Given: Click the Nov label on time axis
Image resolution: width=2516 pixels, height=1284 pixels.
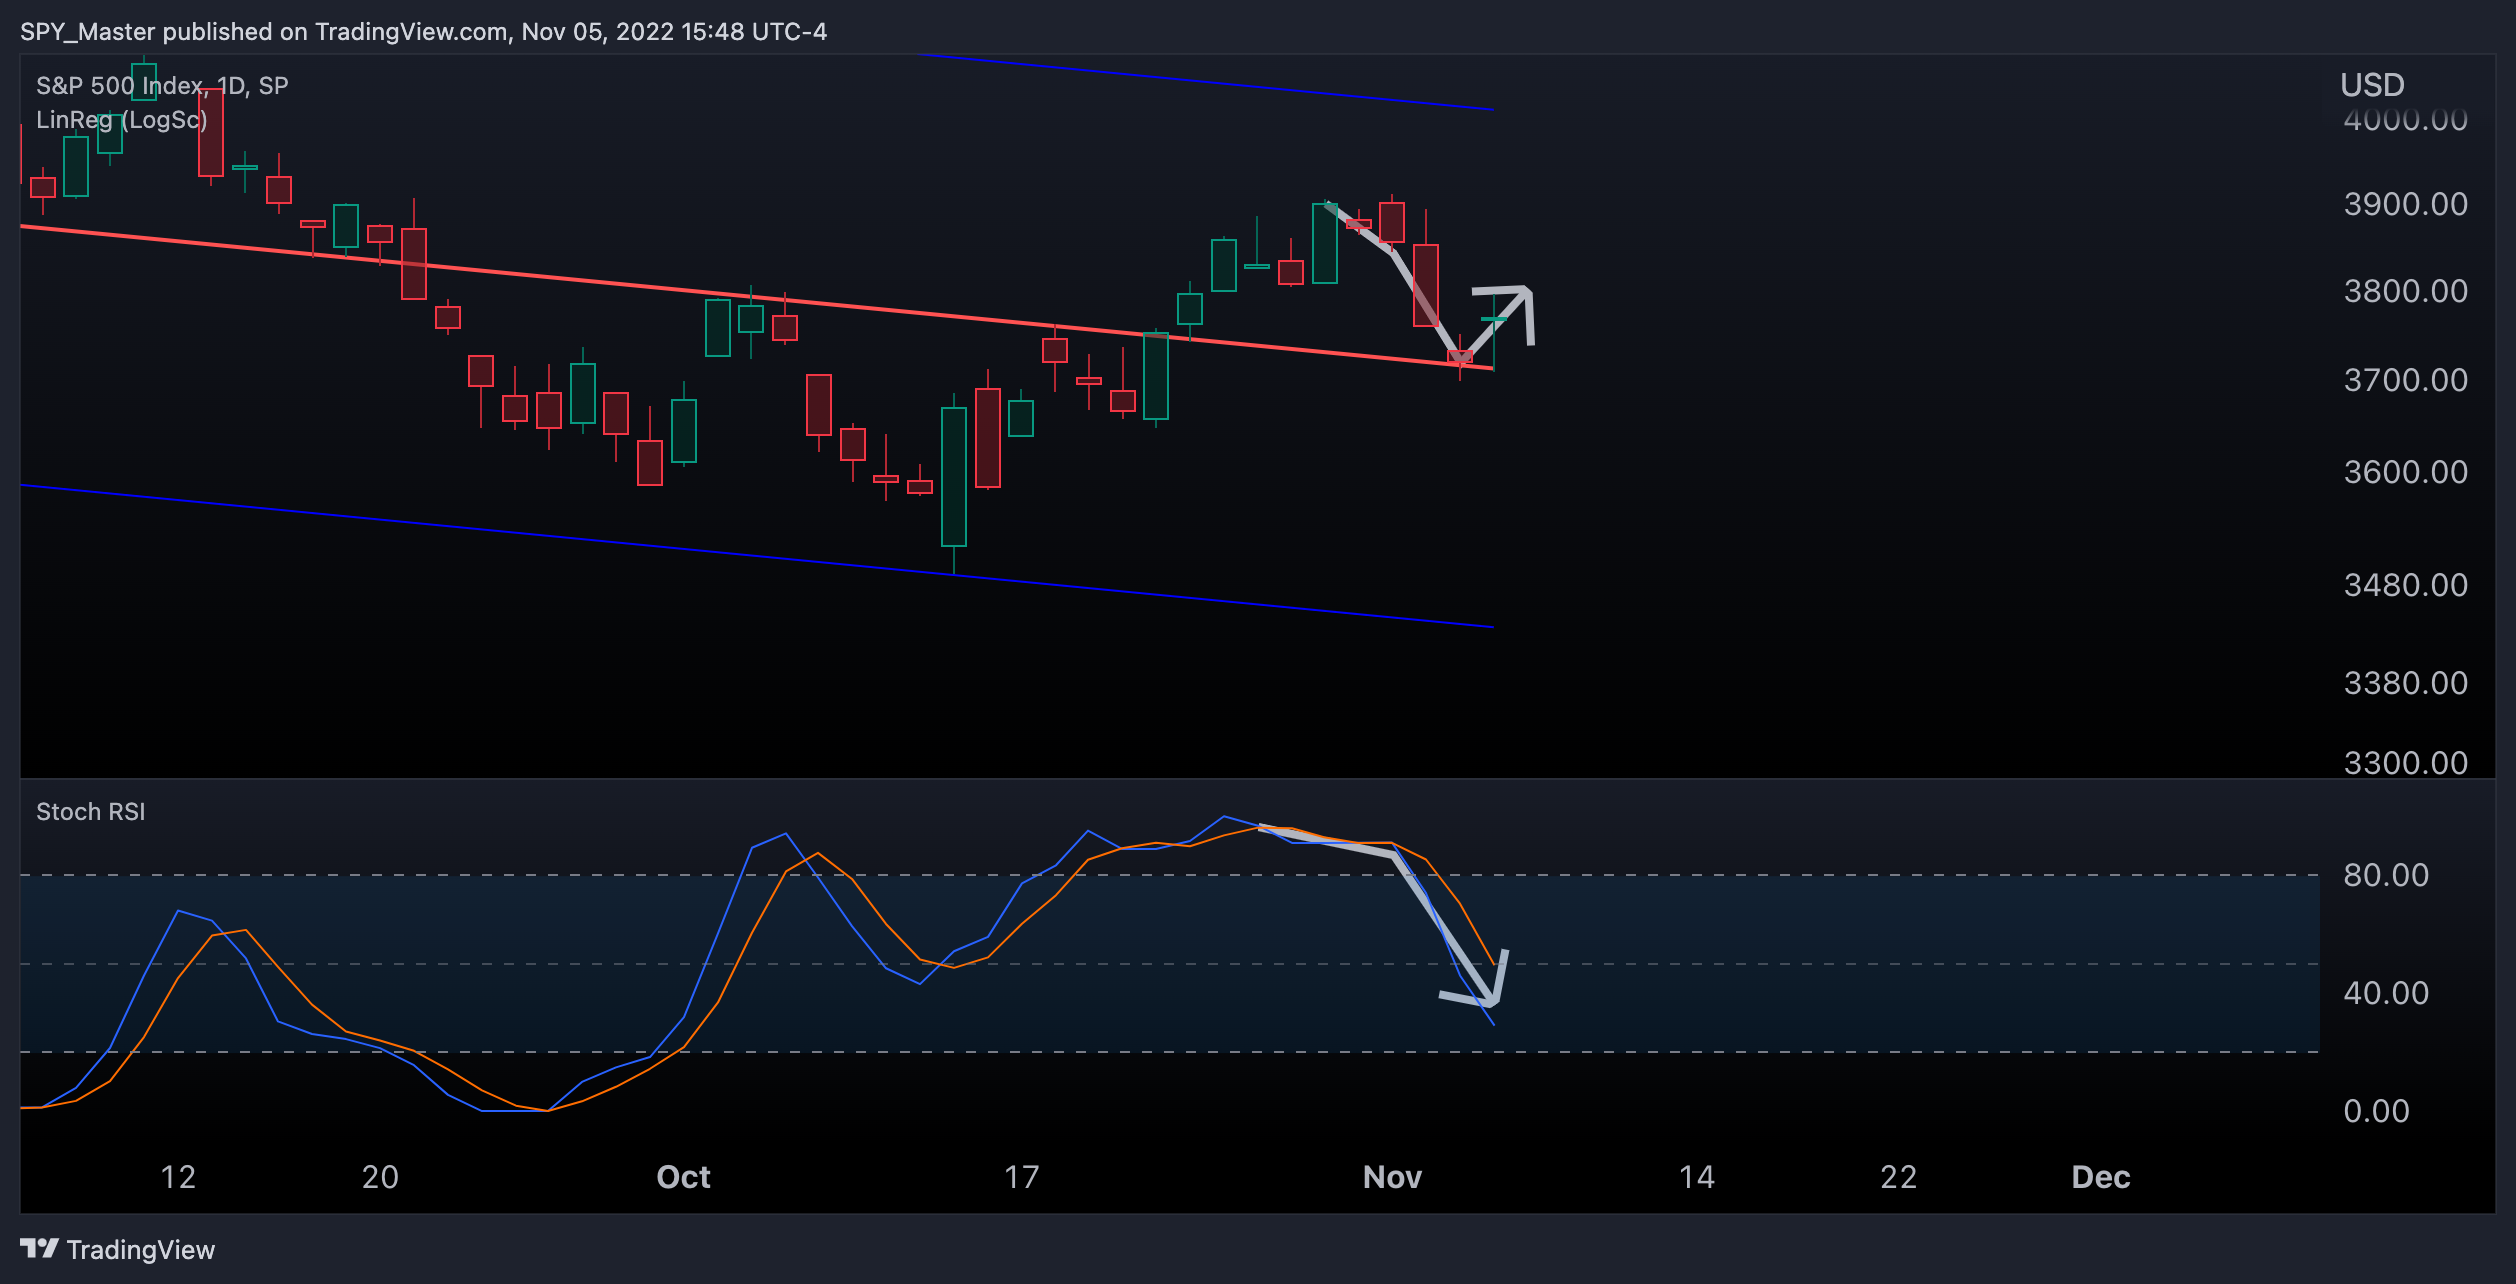Looking at the screenshot, I should (1392, 1177).
